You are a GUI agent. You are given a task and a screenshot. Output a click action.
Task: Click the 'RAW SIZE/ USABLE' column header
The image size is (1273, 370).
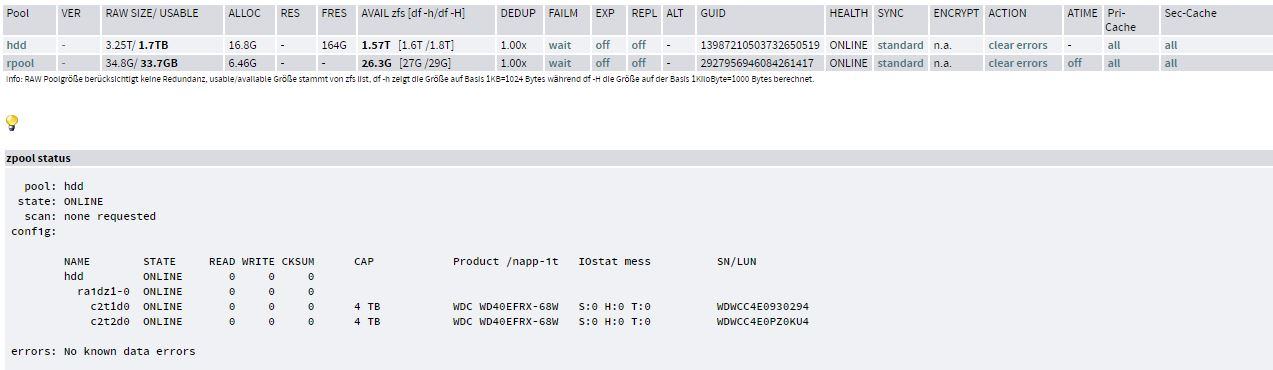click(x=152, y=14)
